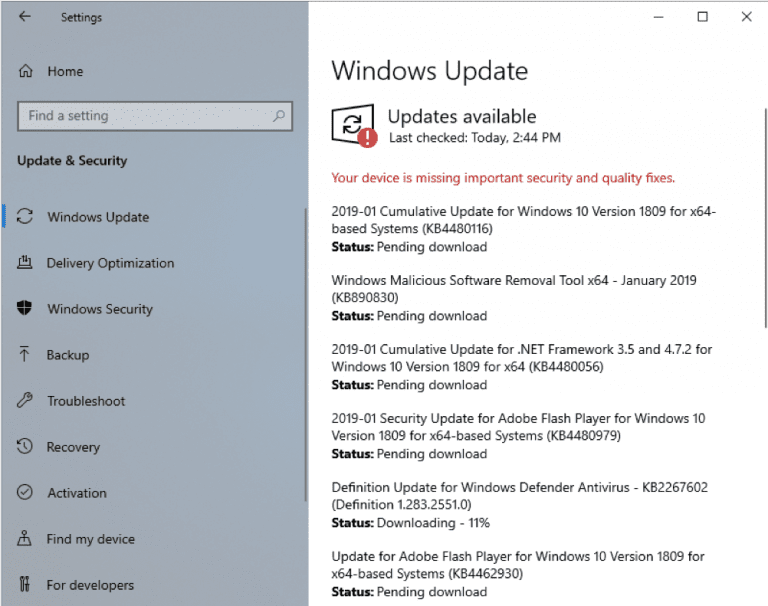Screen dimensions: 768x606
Task: Click the Windows Update sync icon in sidebar
Action: pyautogui.click(x=26, y=217)
